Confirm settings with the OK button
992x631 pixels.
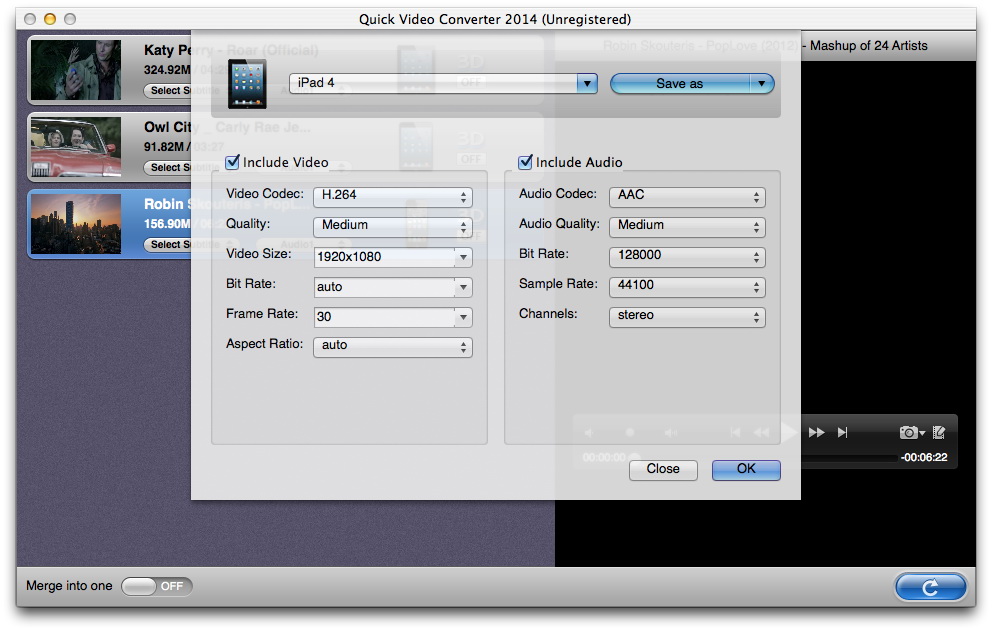(x=746, y=470)
